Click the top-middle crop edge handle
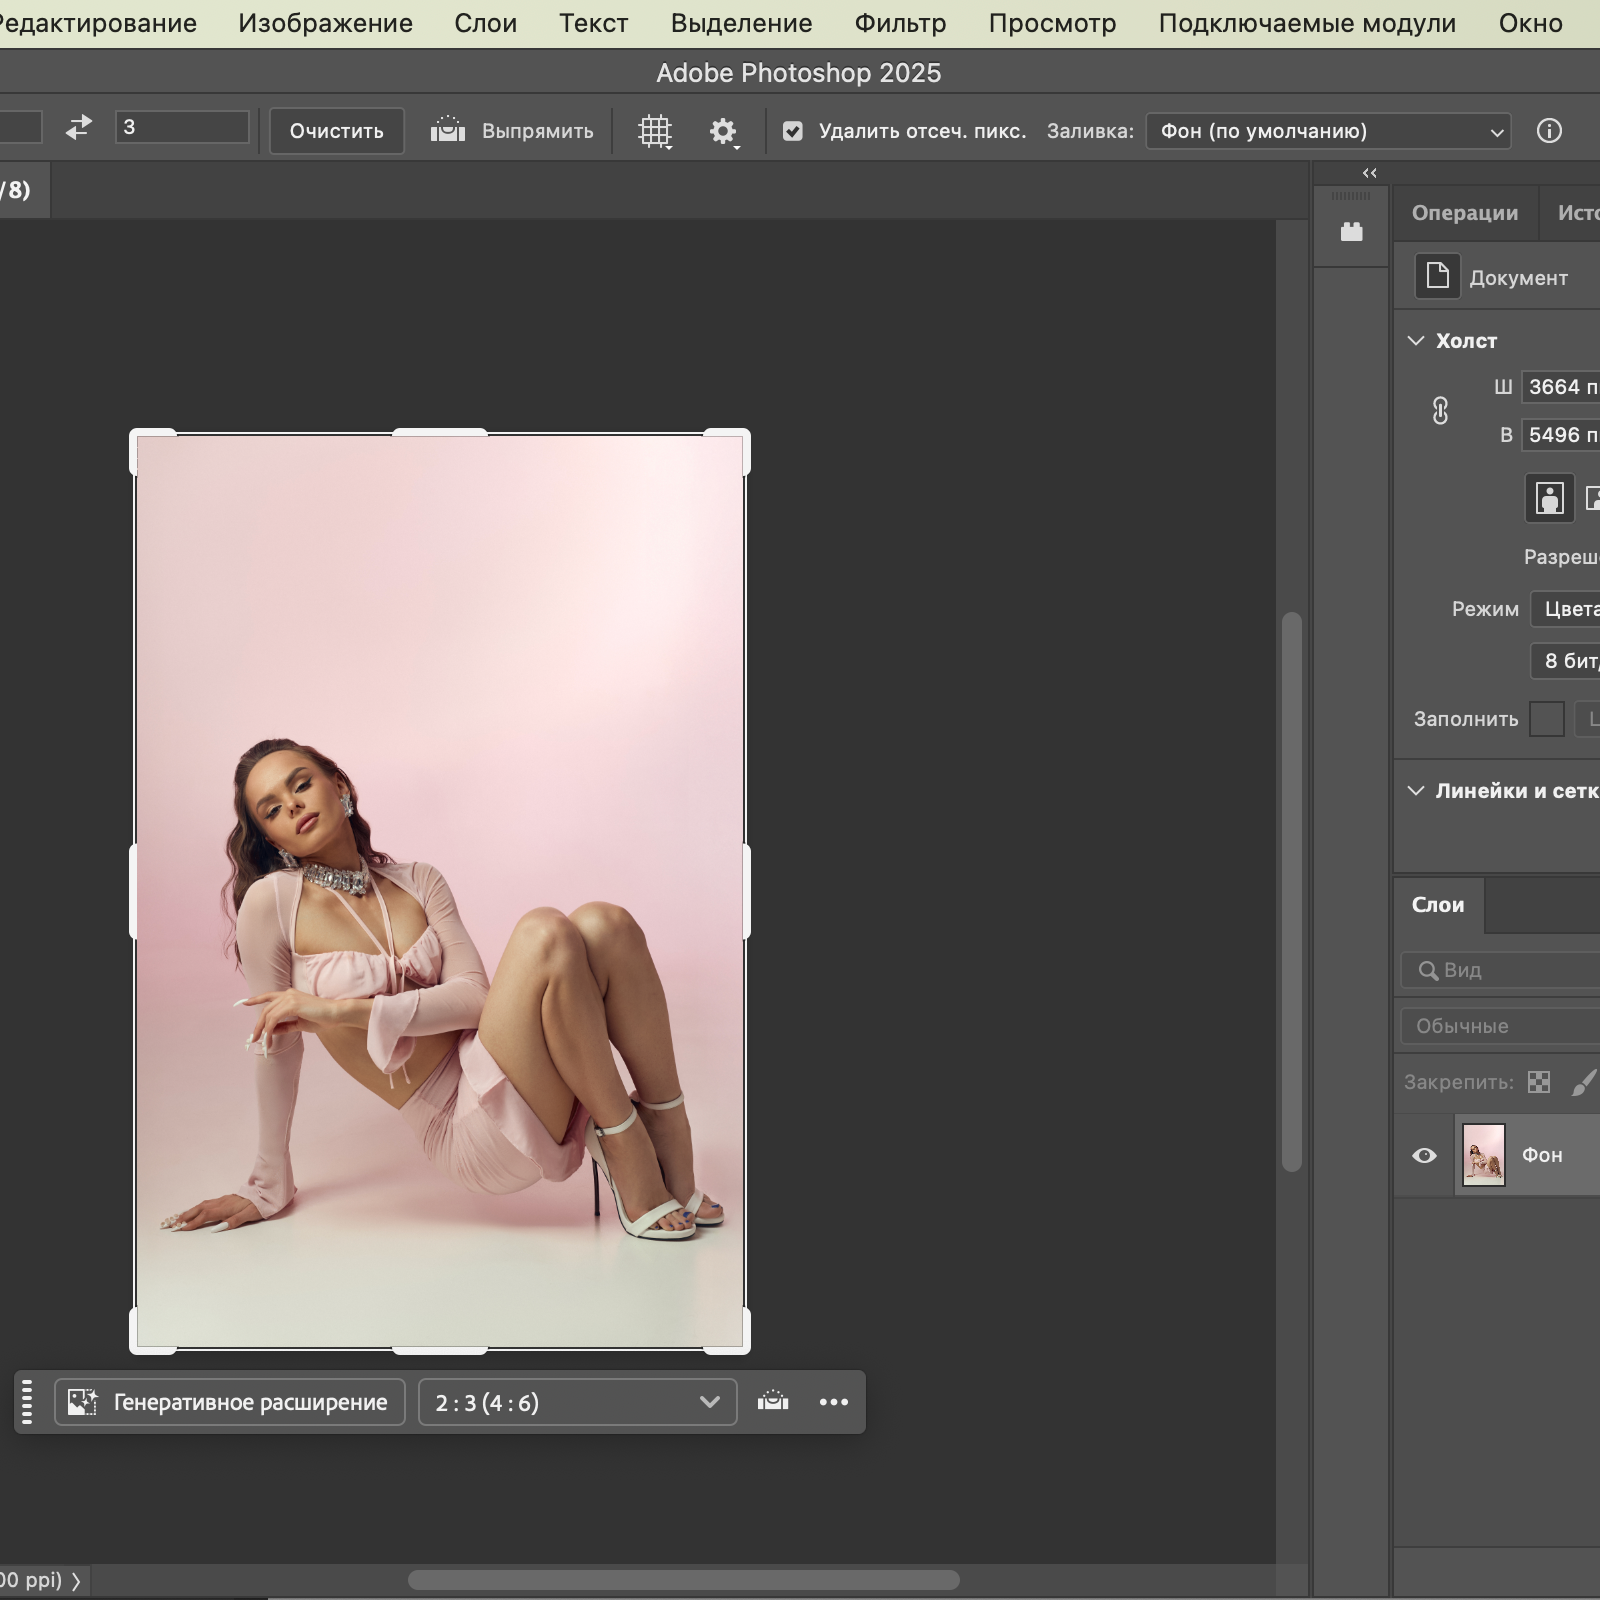 440,433
